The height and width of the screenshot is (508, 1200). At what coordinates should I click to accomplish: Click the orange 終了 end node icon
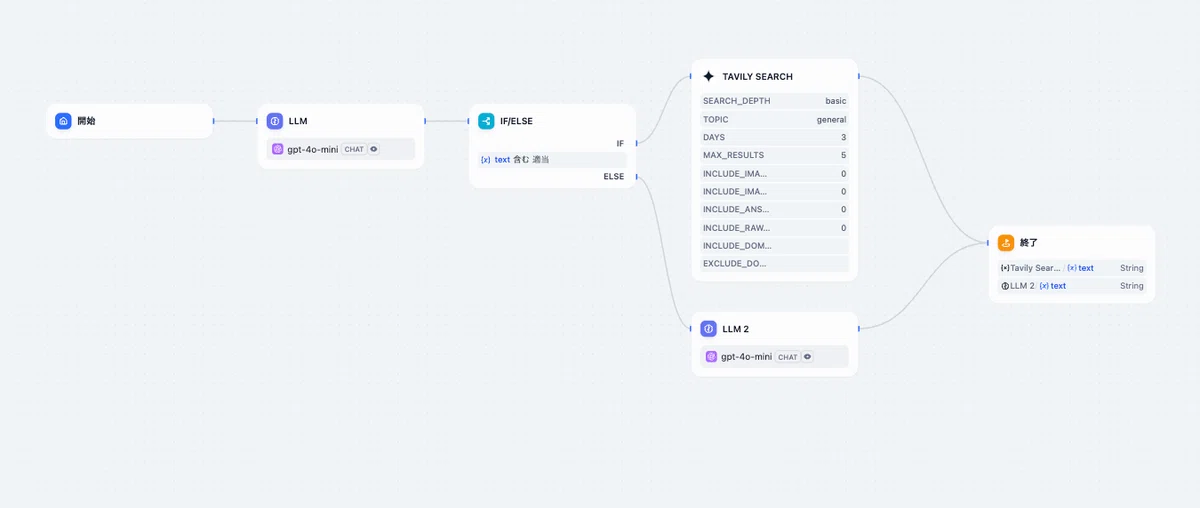tap(1006, 243)
